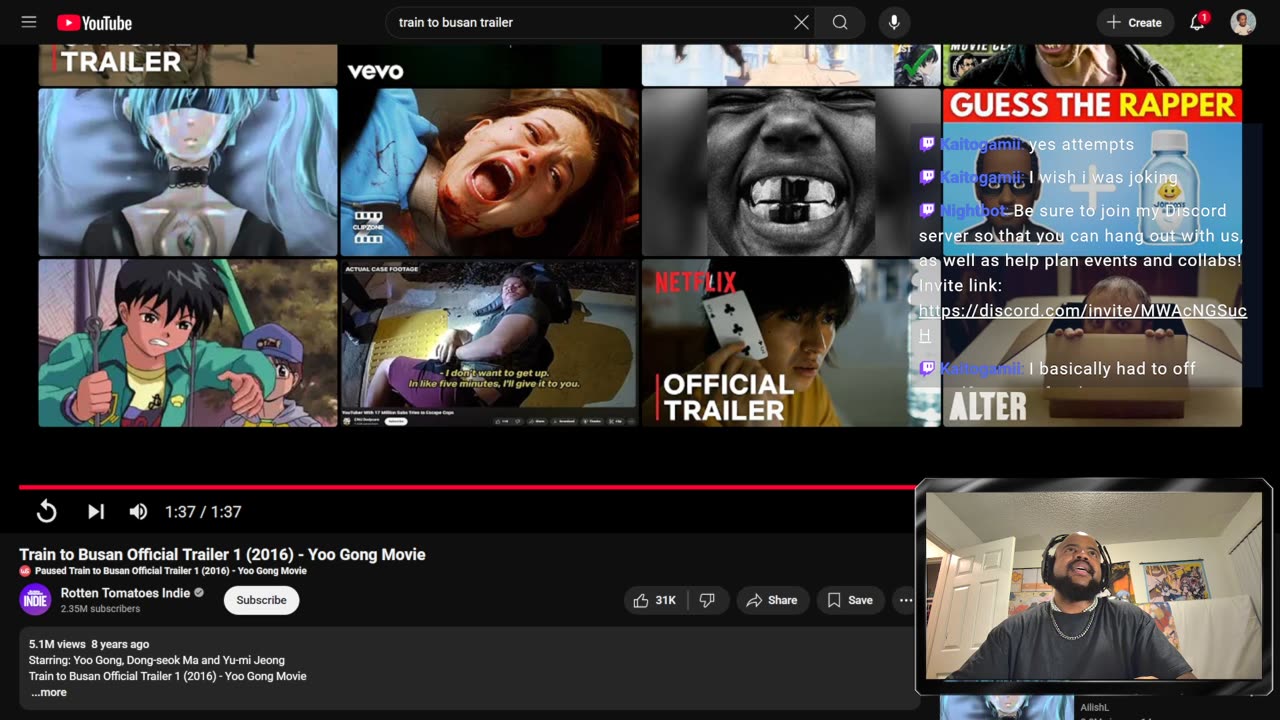This screenshot has width=1280, height=720.
Task: Clear the search box text
Action: 801,22
